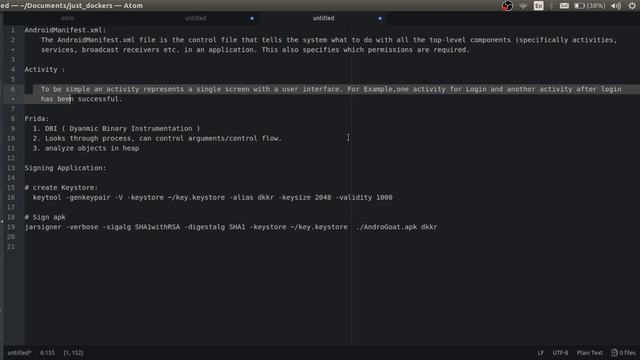This screenshot has width=640, height=360.
Task: Change the 'UTF-8' encoding selector
Action: coord(560,353)
